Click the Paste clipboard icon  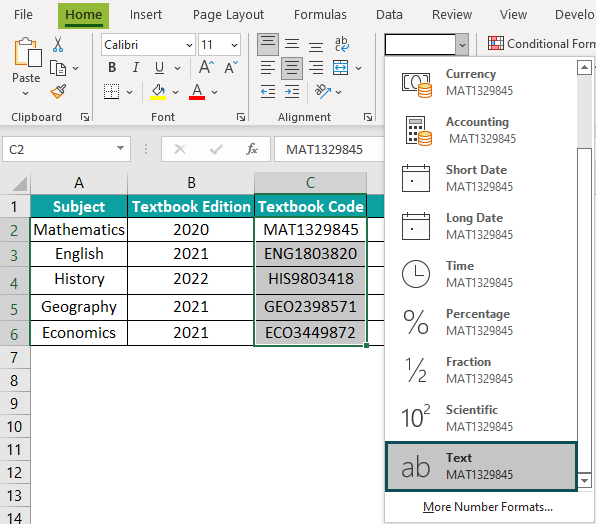coord(27,53)
